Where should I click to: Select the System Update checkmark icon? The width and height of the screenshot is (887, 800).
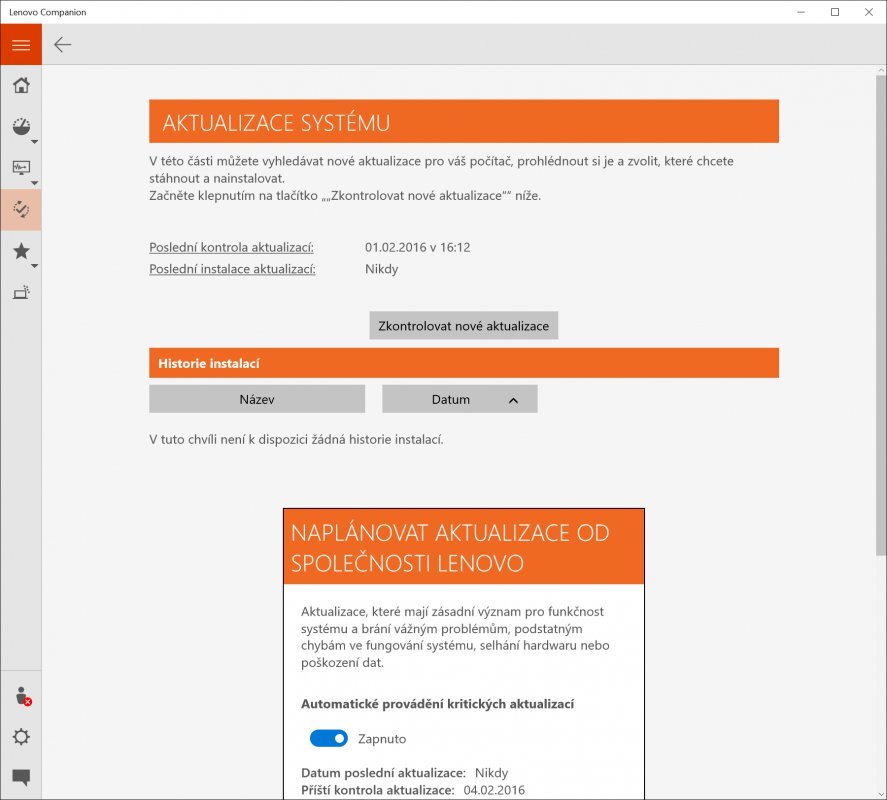coord(20,210)
